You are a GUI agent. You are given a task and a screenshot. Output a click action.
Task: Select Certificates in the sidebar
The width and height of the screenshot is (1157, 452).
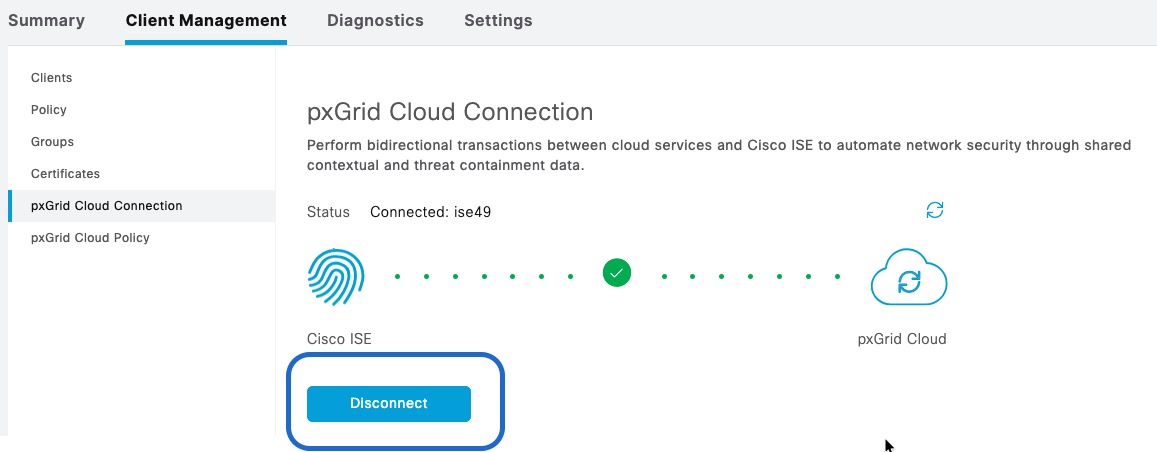pyautogui.click(x=65, y=174)
